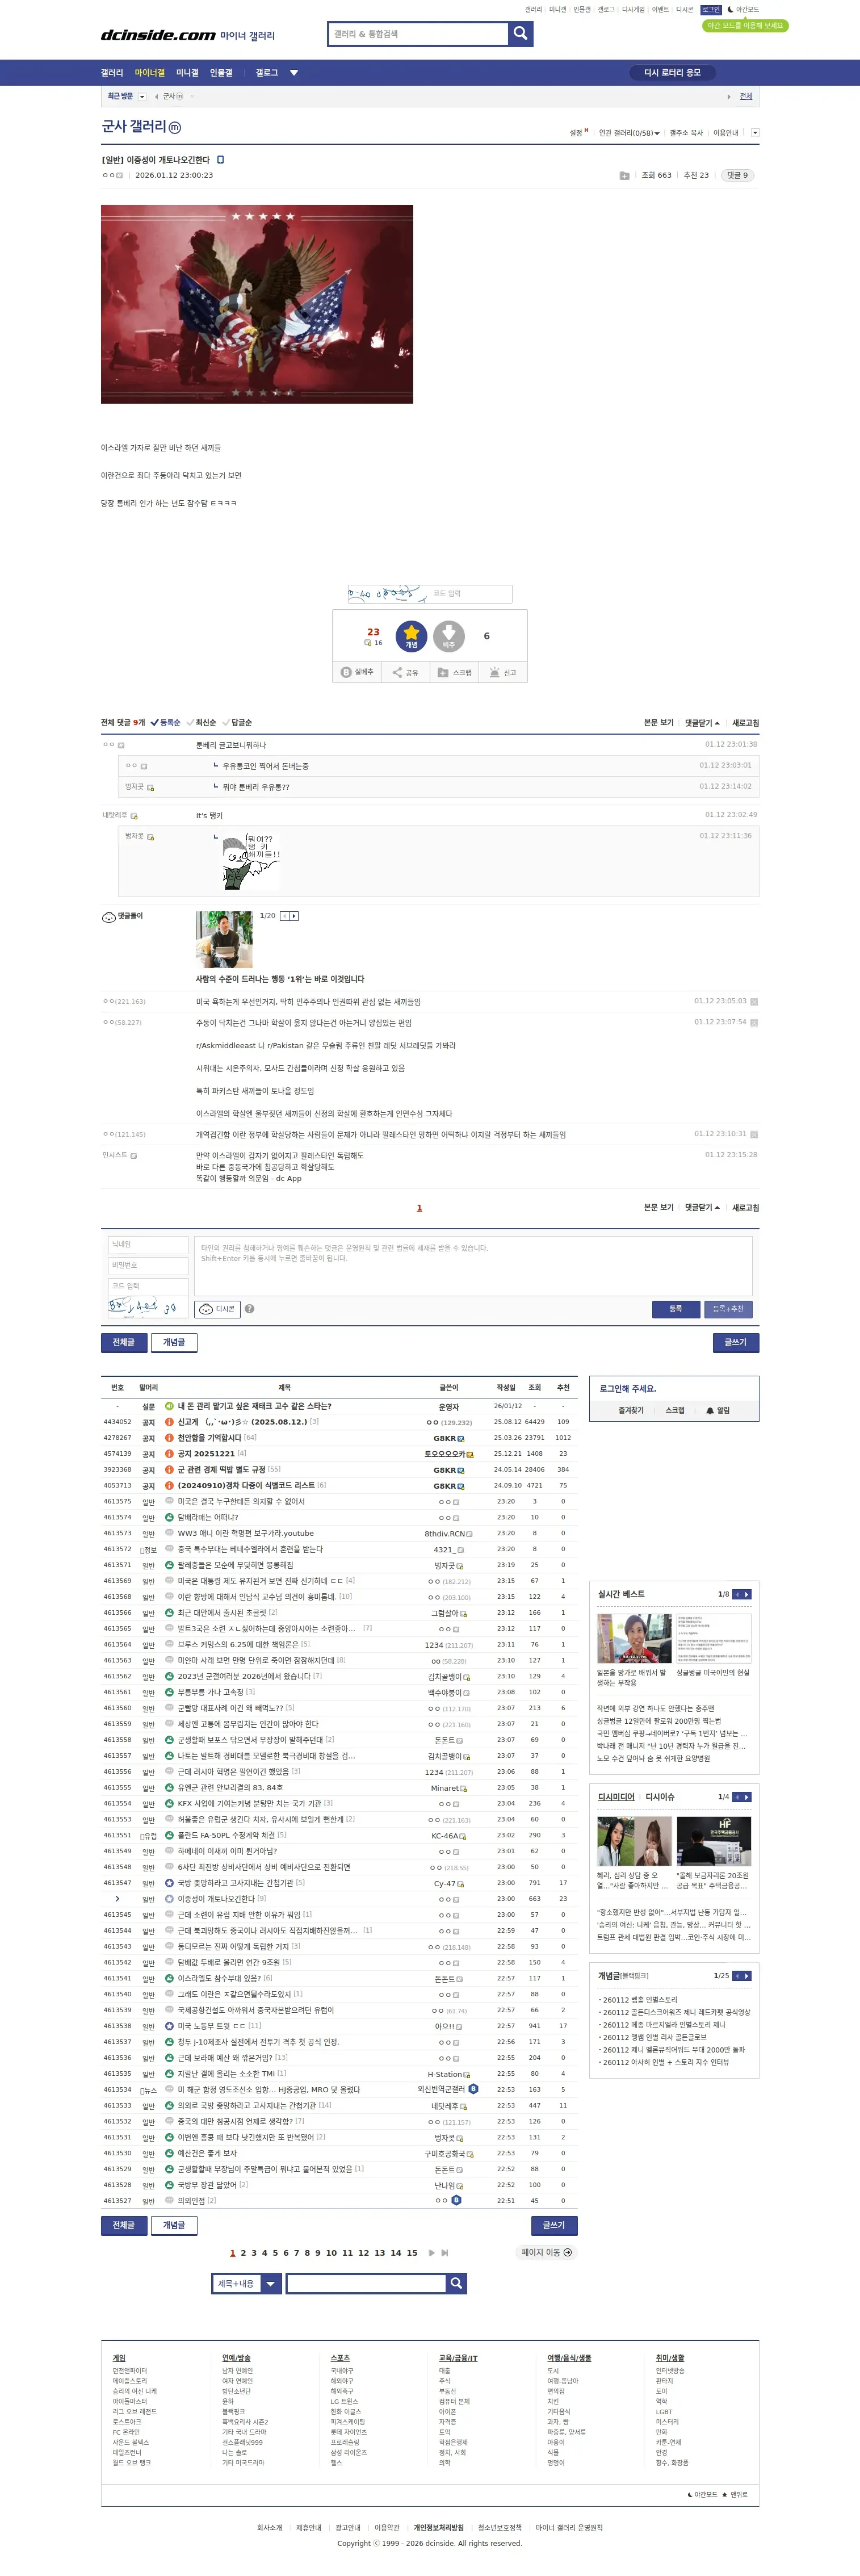Expand the 연관 갤러리(0/58) dropdown

tap(629, 133)
